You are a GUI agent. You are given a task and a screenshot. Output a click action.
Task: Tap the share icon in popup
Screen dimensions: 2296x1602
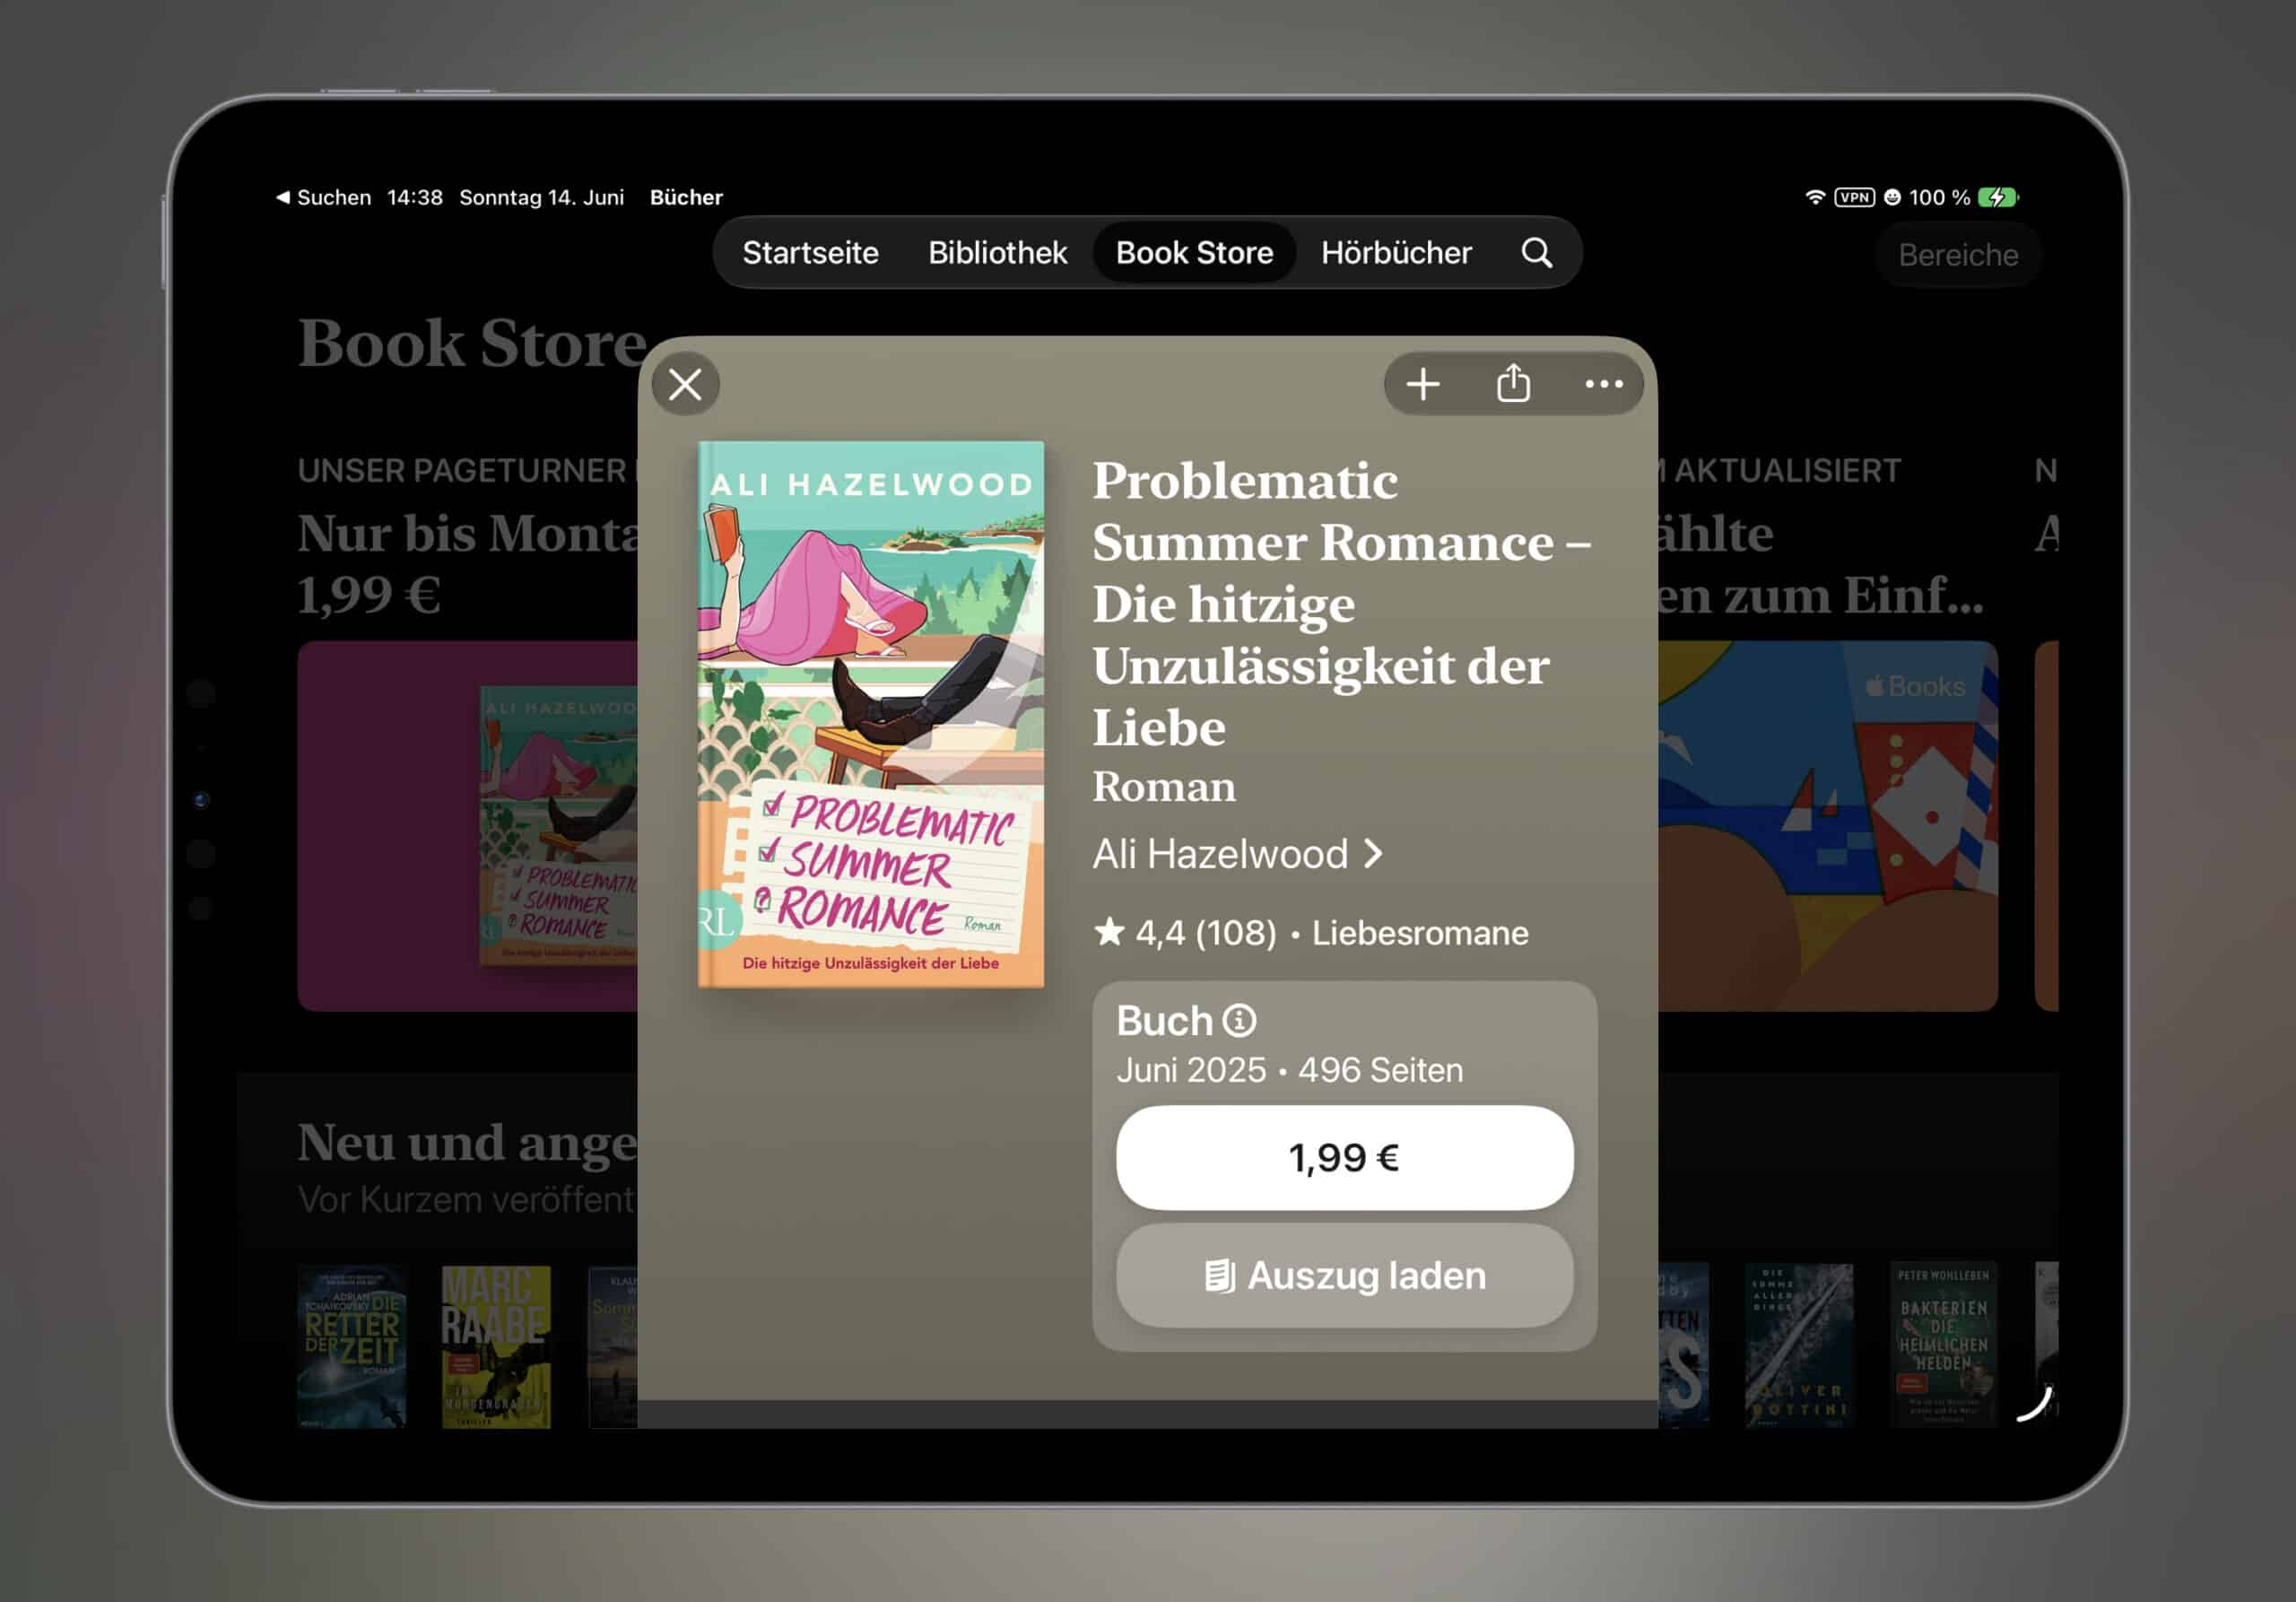tap(1513, 384)
